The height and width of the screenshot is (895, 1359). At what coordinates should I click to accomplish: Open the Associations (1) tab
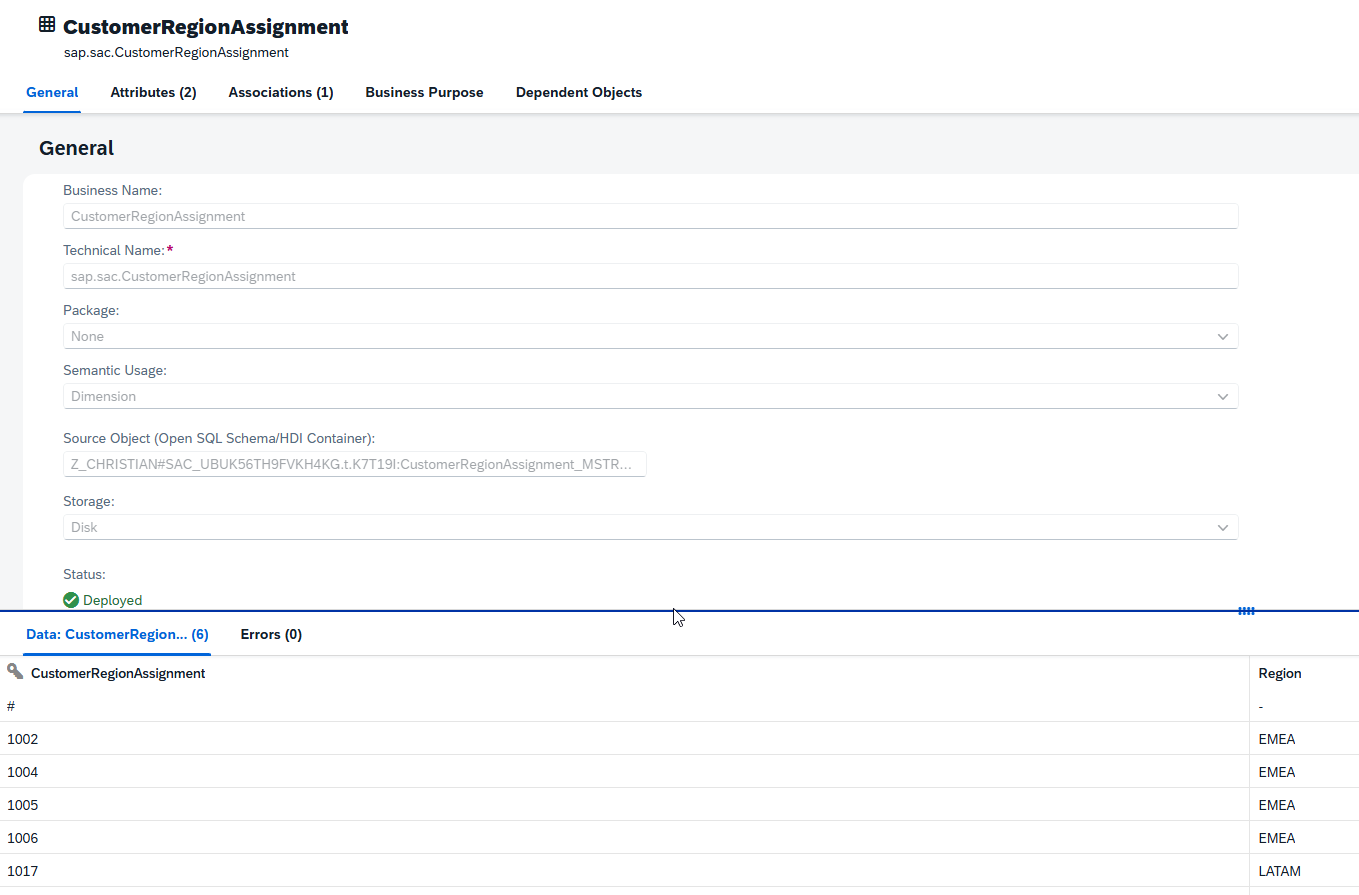click(281, 92)
